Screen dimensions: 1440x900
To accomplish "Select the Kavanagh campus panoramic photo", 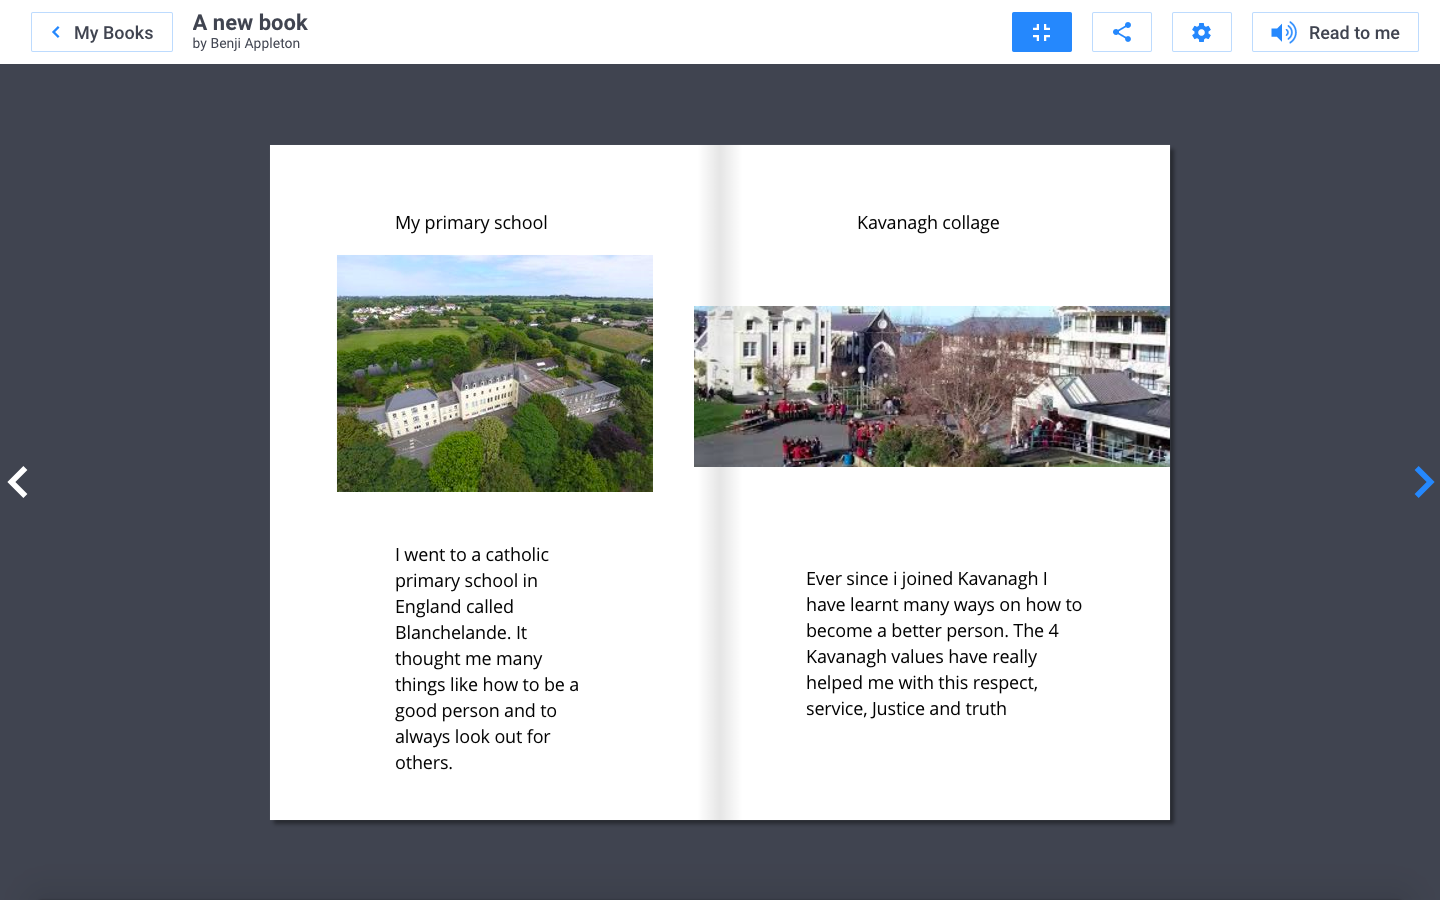I will (x=931, y=386).
